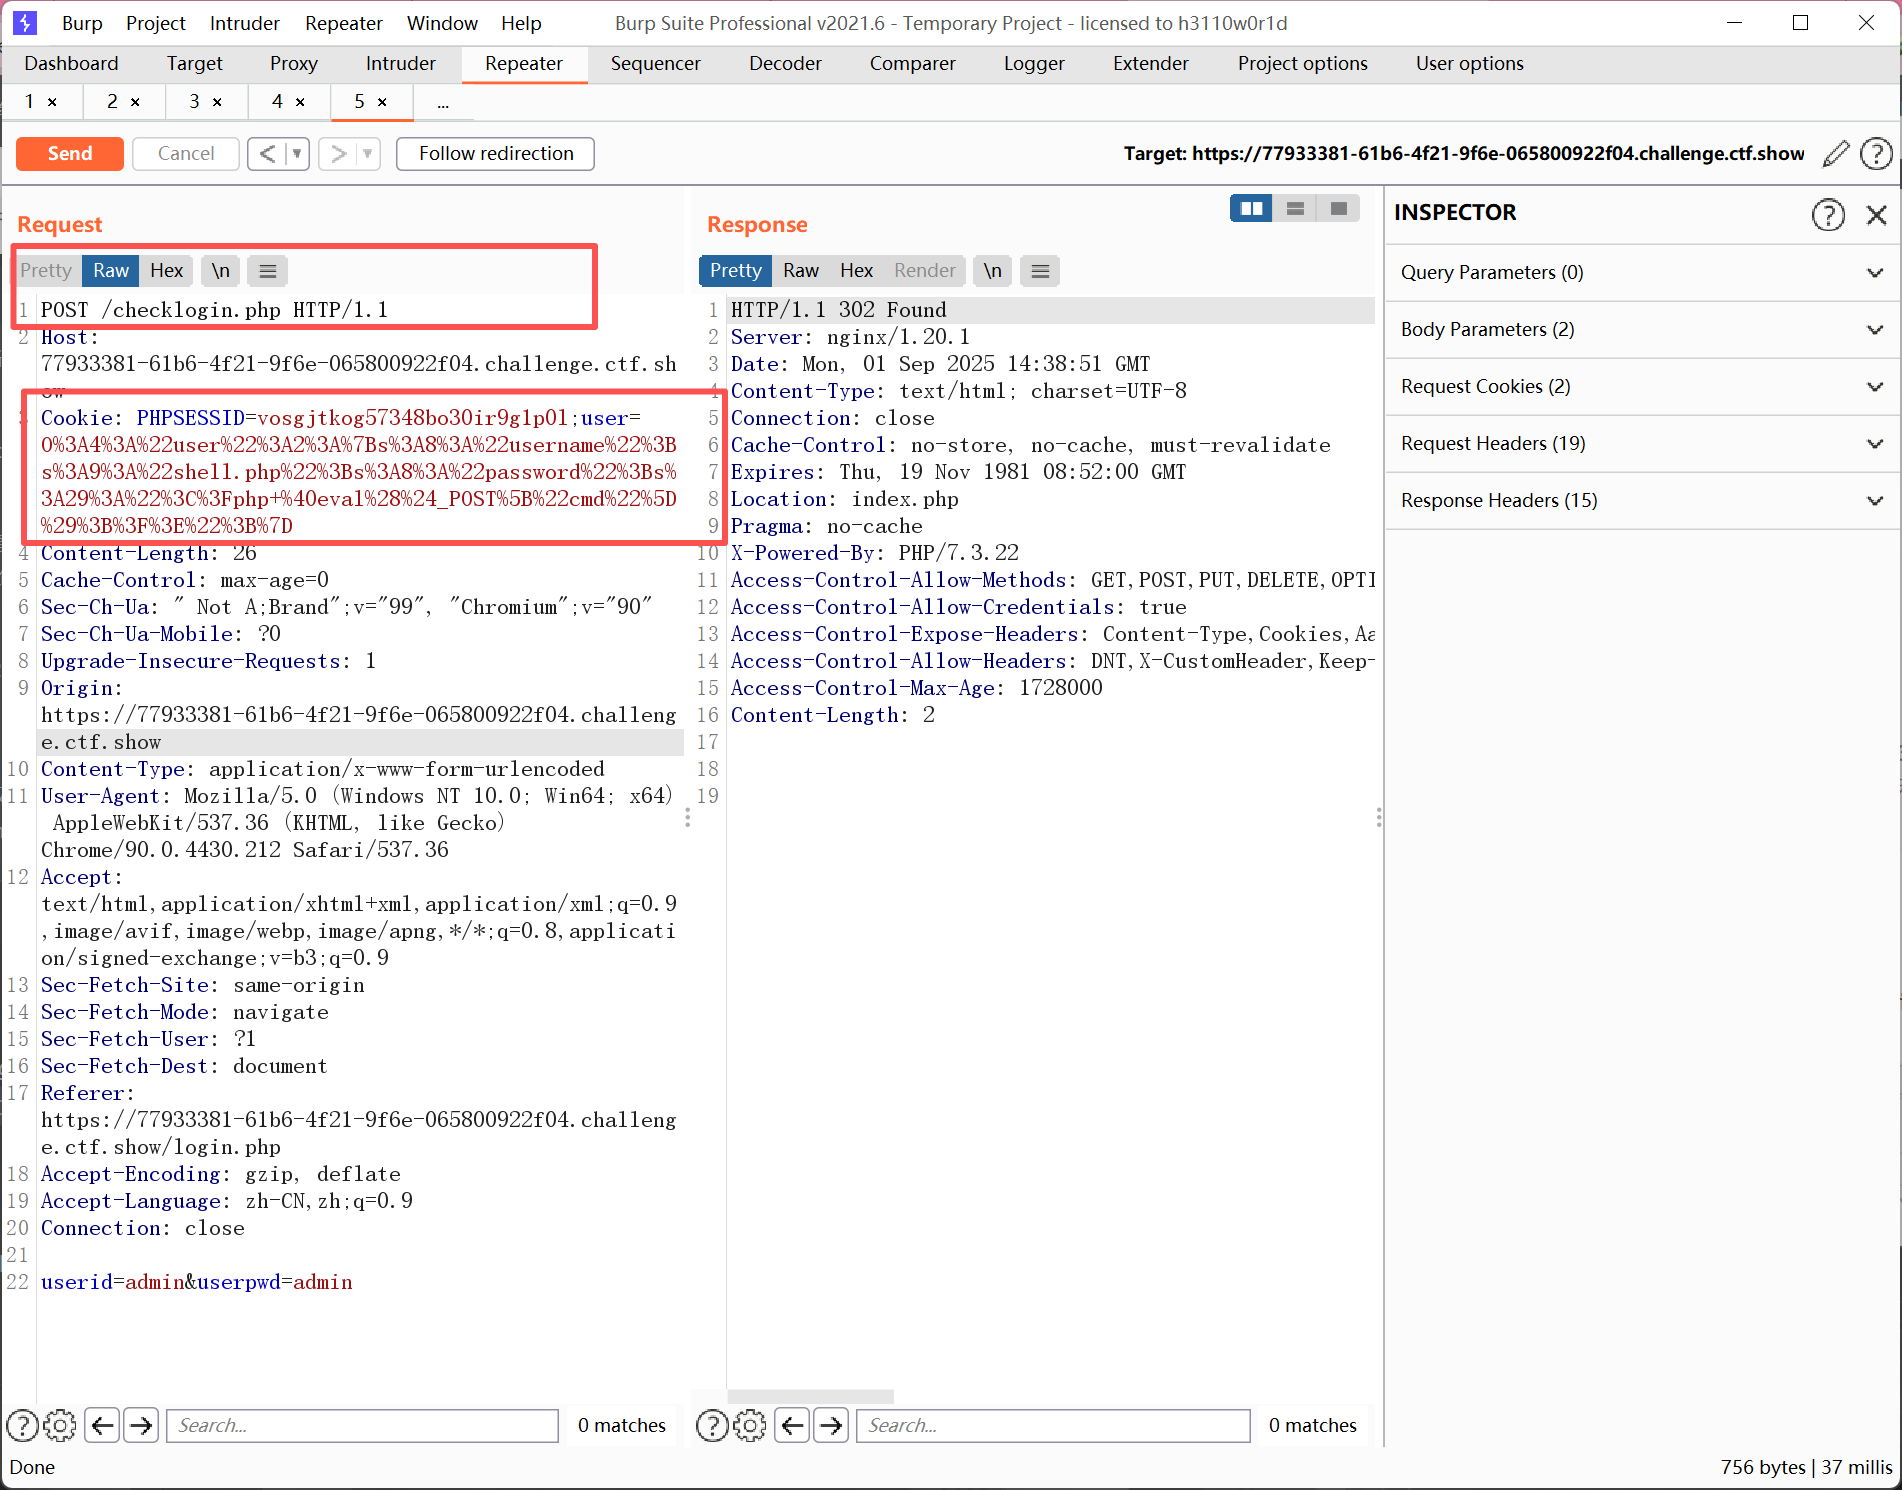Viewport: 1902px width, 1490px height.
Task: Open the Response pane hamburger menu
Action: pyautogui.click(x=1040, y=270)
